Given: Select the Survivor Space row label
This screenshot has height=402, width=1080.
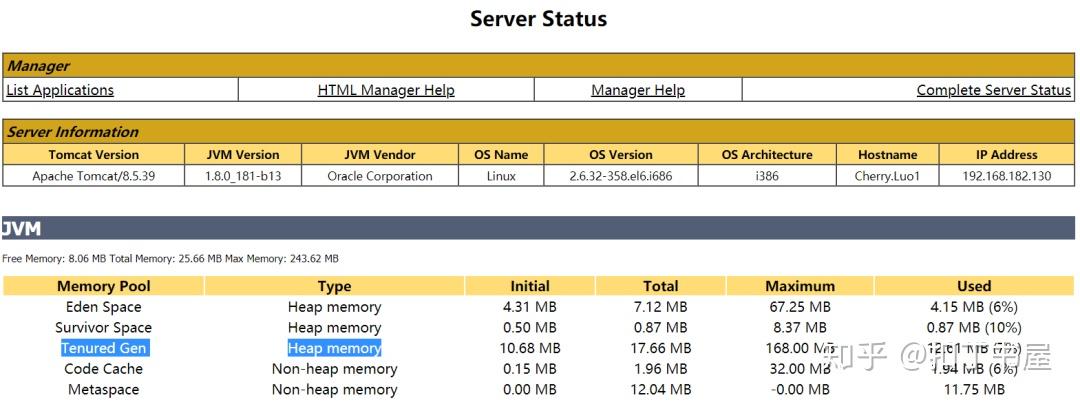Looking at the screenshot, I should [x=103, y=328].
